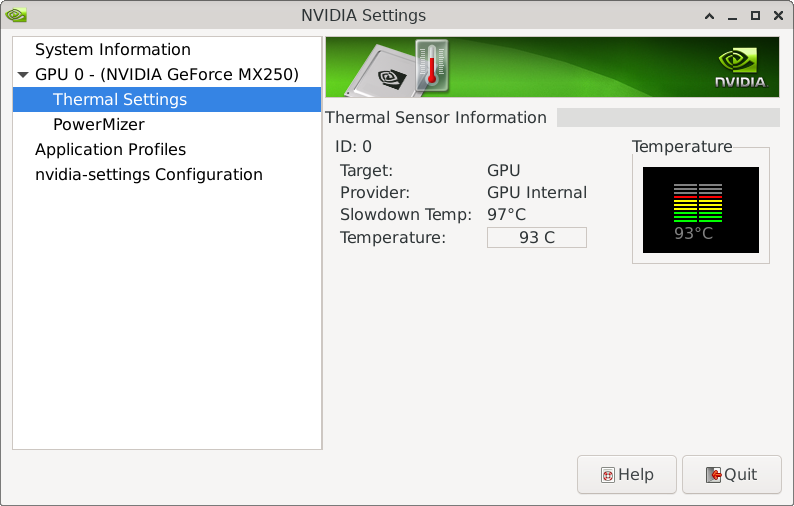Viewport: 794px width, 506px height.
Task: Close the NVIDIA Settings window
Action: click(x=777, y=15)
